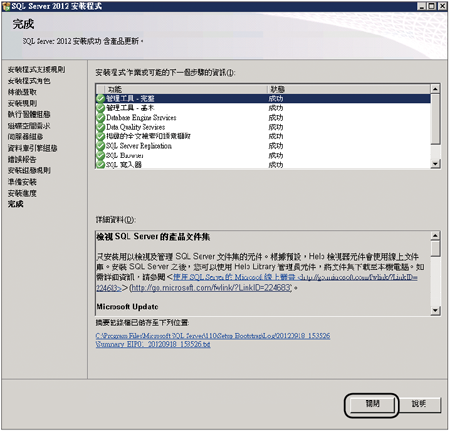Image resolution: width=450 pixels, height=432 pixels.
Task: Click the success icon for Database Engine Services
Action: pyautogui.click(x=100, y=118)
